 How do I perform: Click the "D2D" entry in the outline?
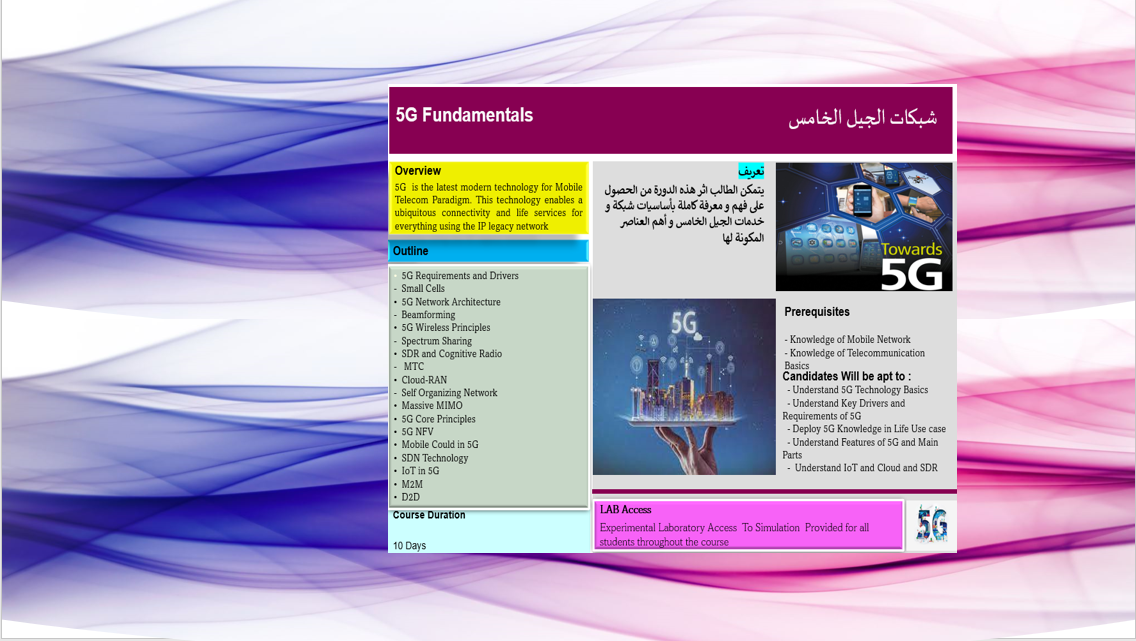click(x=411, y=497)
